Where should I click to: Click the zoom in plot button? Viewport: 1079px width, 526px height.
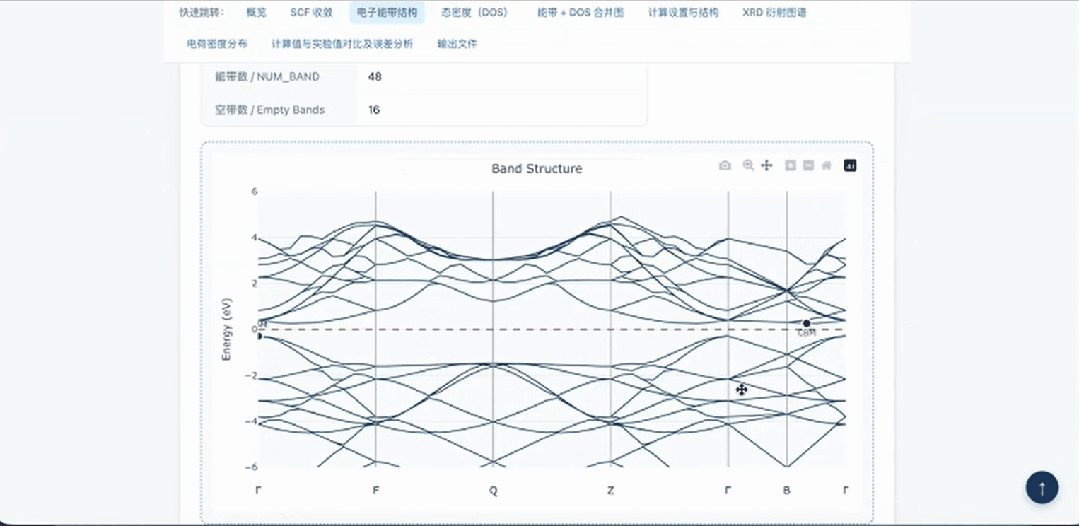click(791, 165)
